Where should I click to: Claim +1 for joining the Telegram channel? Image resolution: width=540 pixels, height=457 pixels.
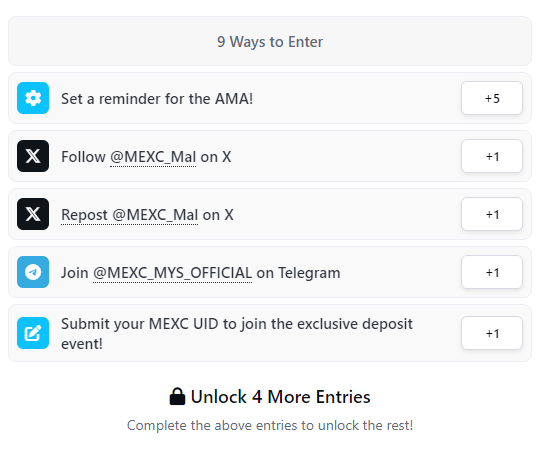pyautogui.click(x=492, y=272)
